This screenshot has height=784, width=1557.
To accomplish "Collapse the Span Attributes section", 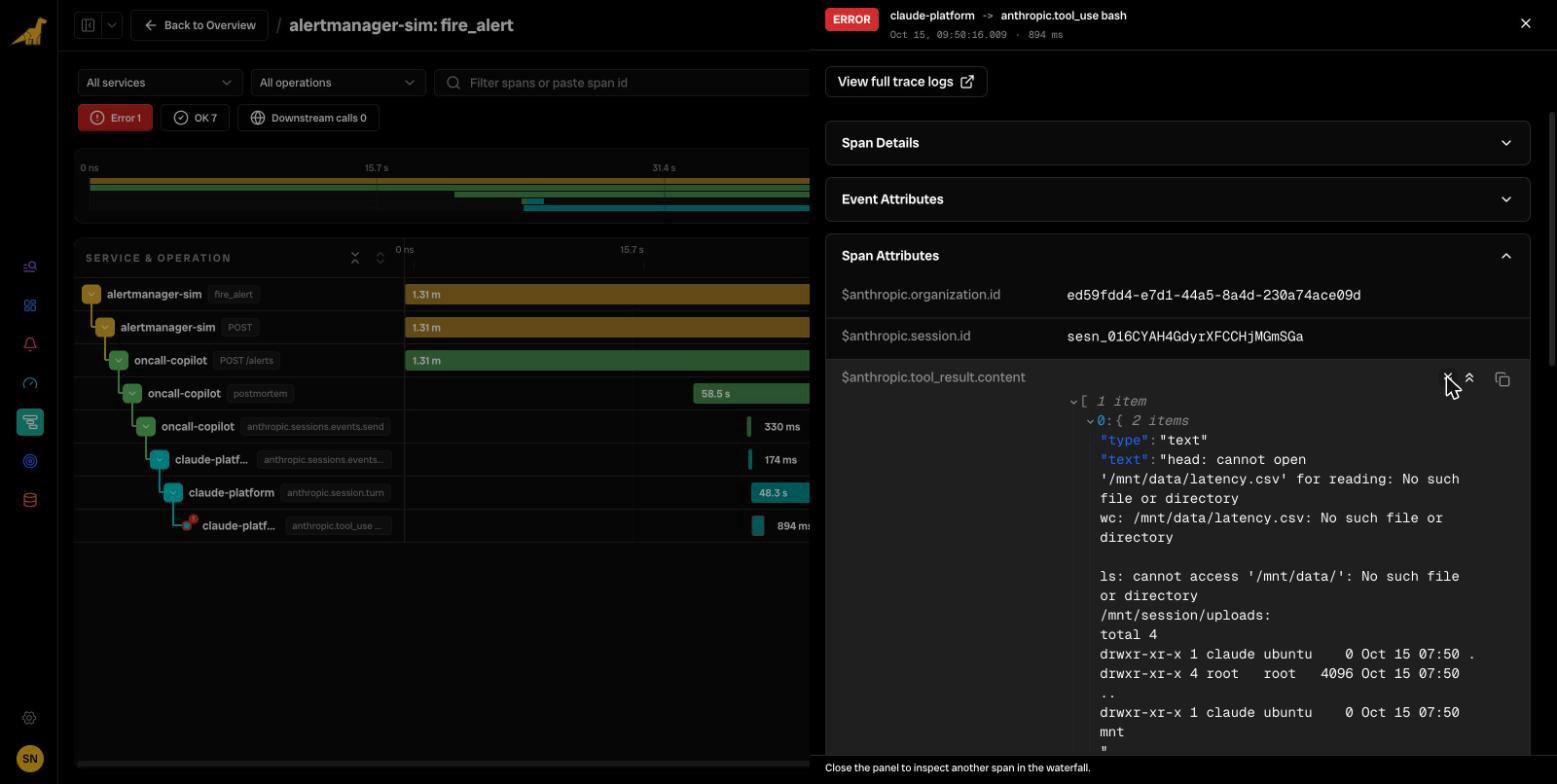I will pyautogui.click(x=1177, y=256).
